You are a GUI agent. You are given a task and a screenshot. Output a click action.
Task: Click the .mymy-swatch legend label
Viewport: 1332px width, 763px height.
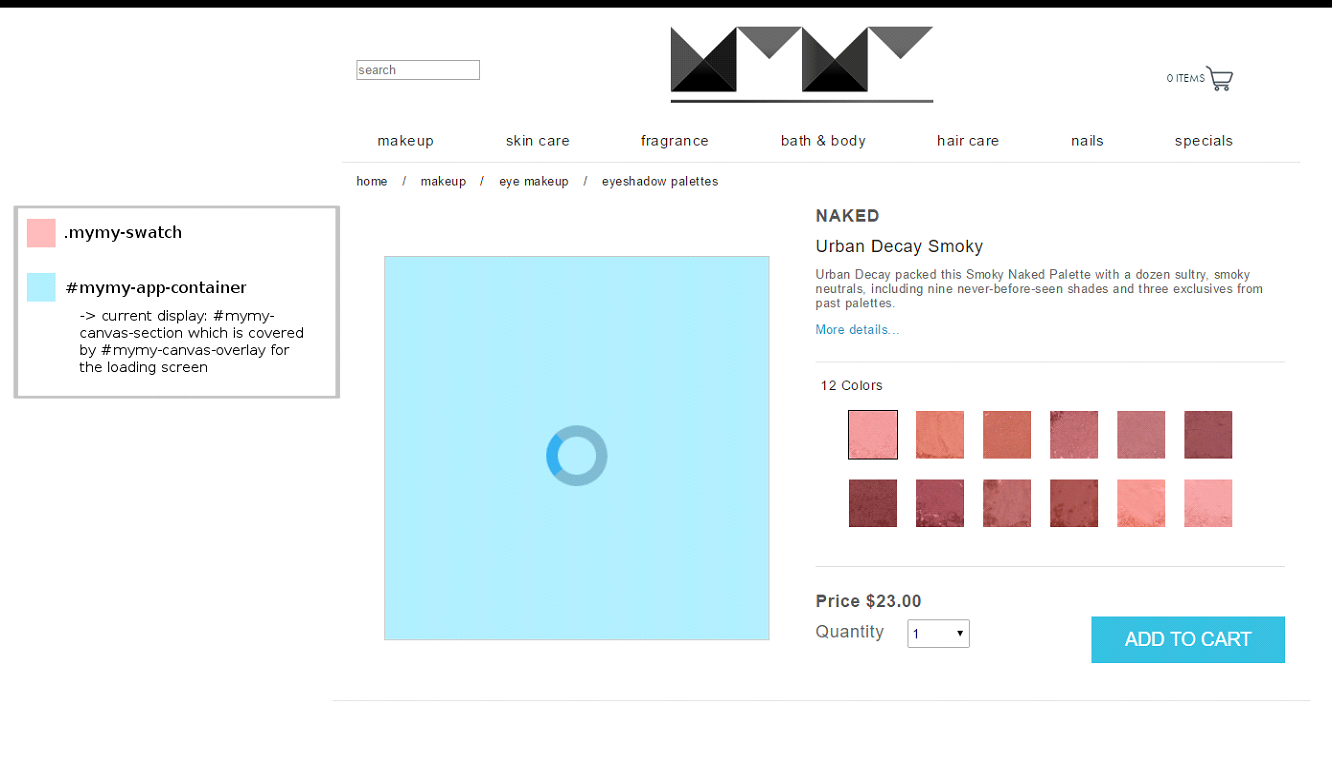(x=123, y=233)
